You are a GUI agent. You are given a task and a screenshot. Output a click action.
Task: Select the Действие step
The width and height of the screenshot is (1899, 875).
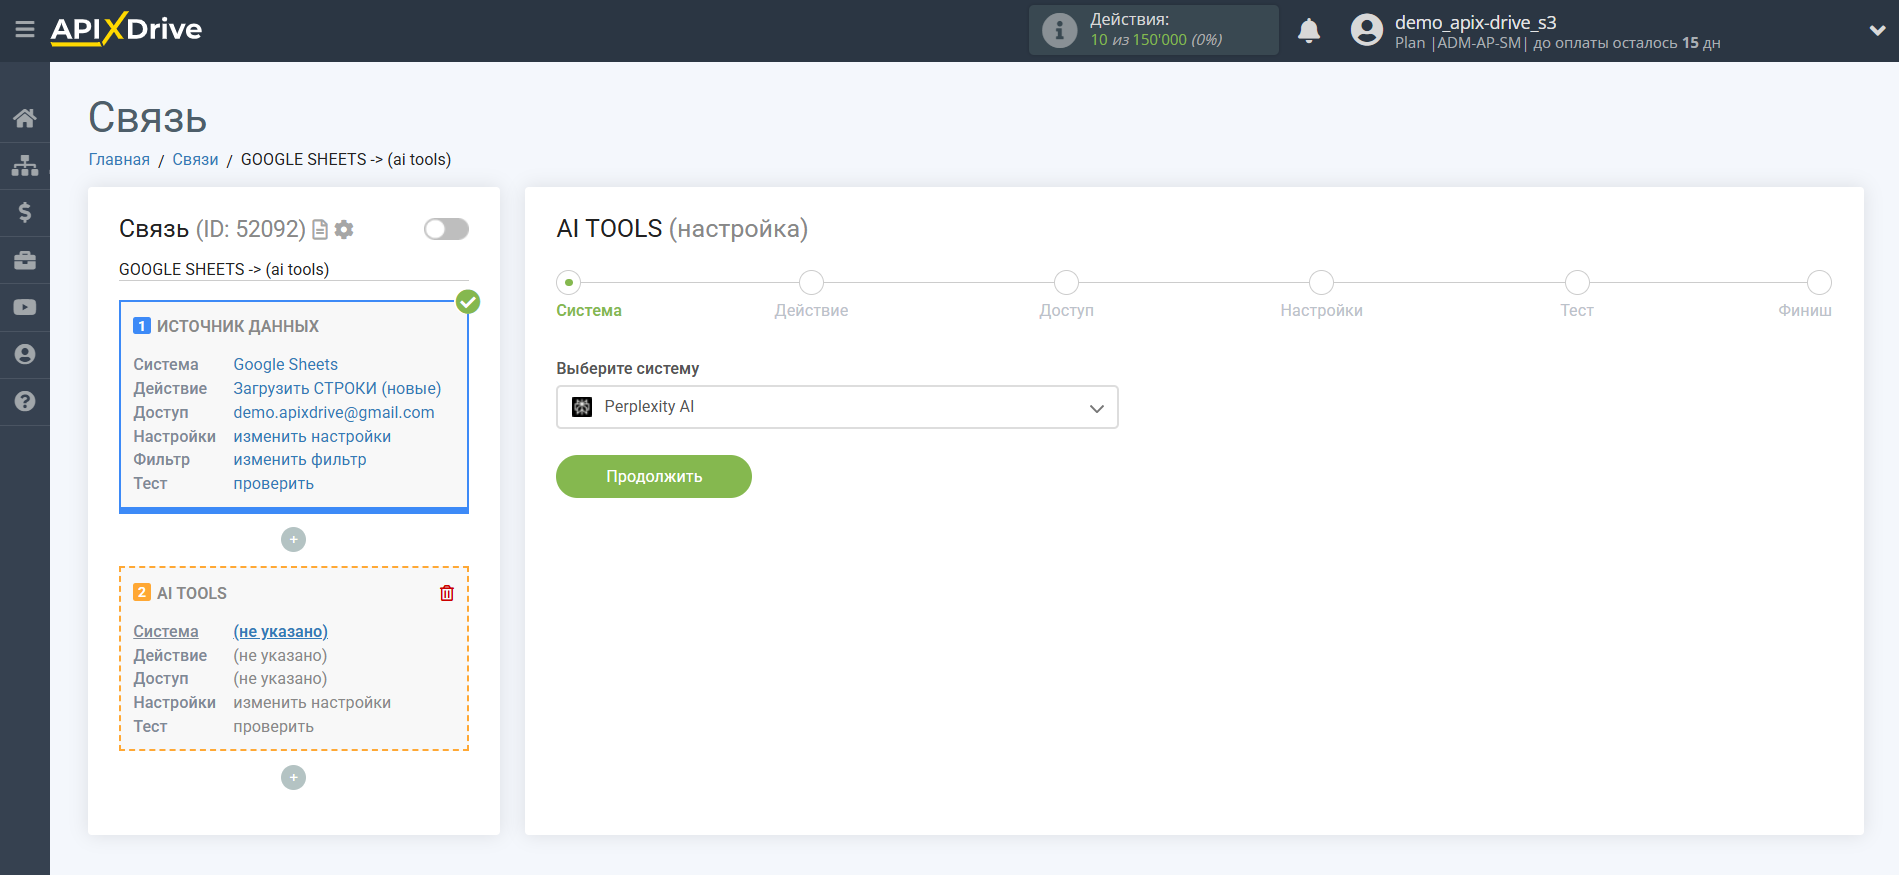pyautogui.click(x=812, y=283)
